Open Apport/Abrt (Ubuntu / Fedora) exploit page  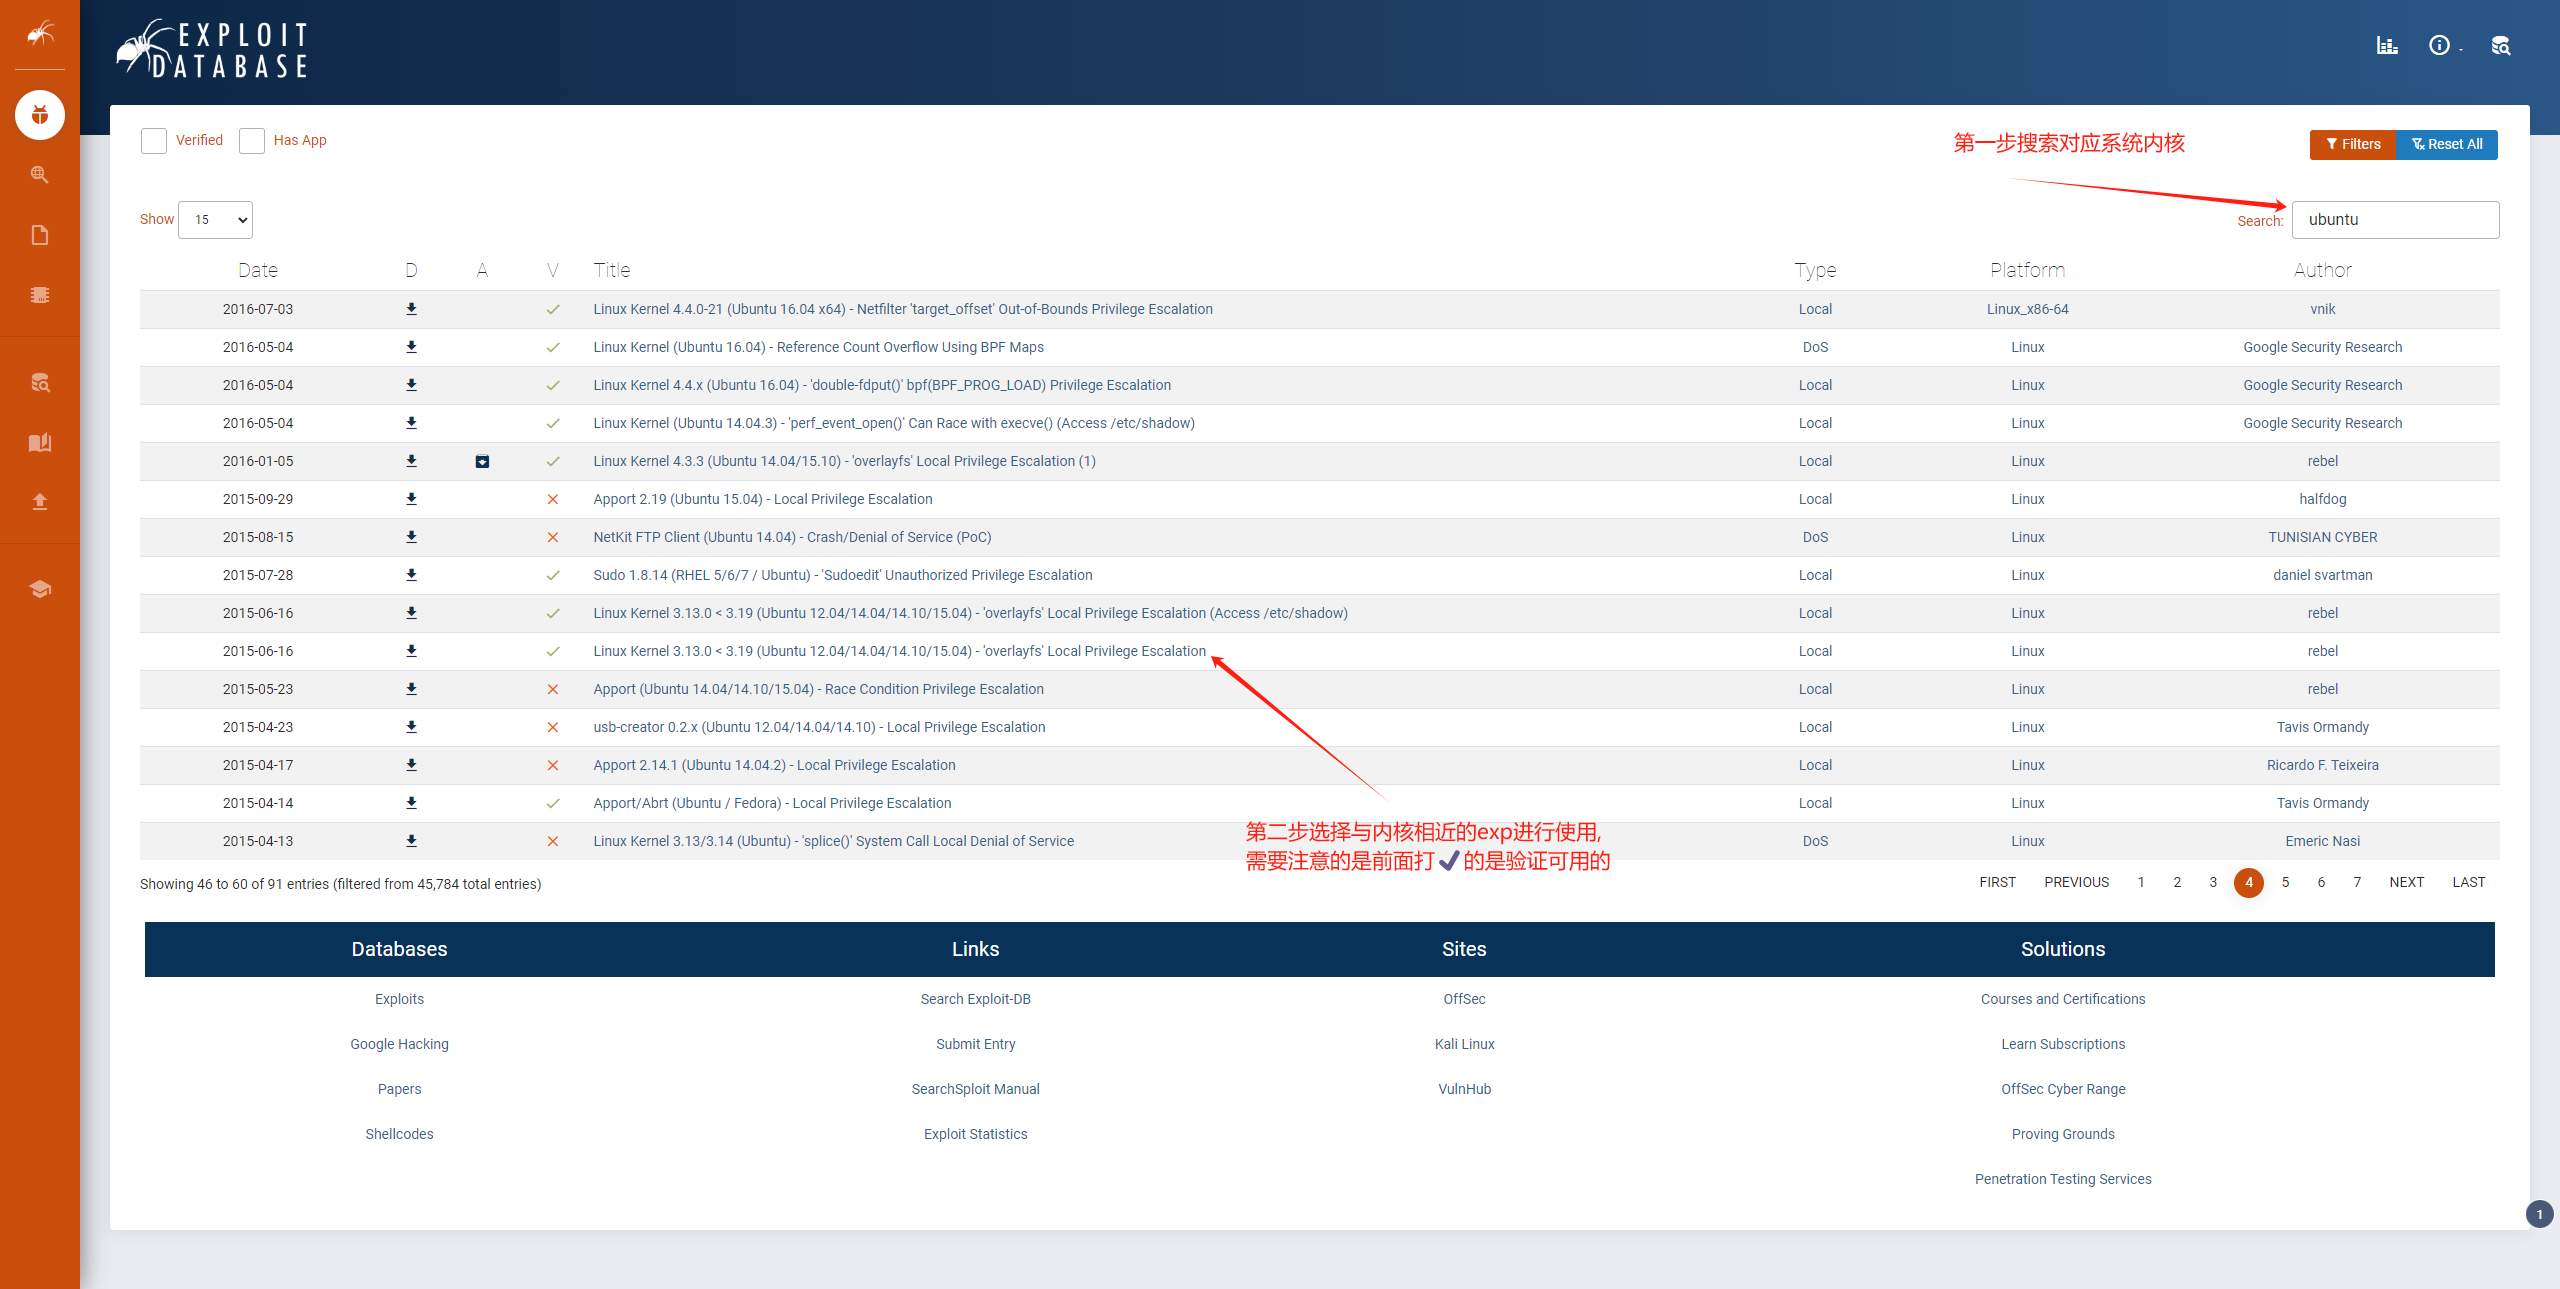tap(772, 803)
